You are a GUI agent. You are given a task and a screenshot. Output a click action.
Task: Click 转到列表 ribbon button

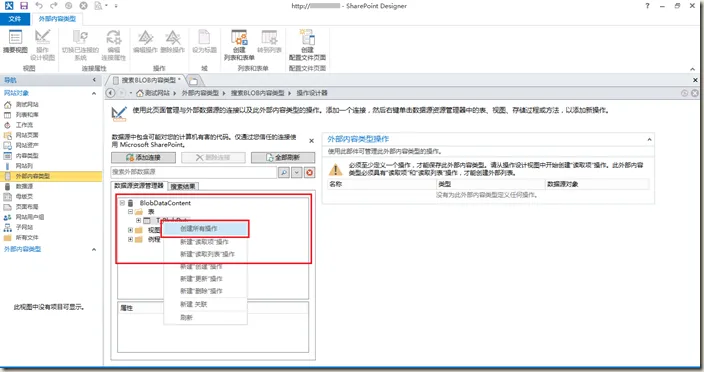pyautogui.click(x=269, y=42)
